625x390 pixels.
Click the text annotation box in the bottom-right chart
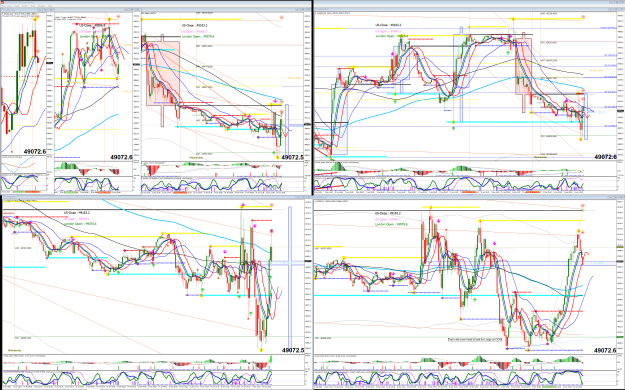[475, 340]
